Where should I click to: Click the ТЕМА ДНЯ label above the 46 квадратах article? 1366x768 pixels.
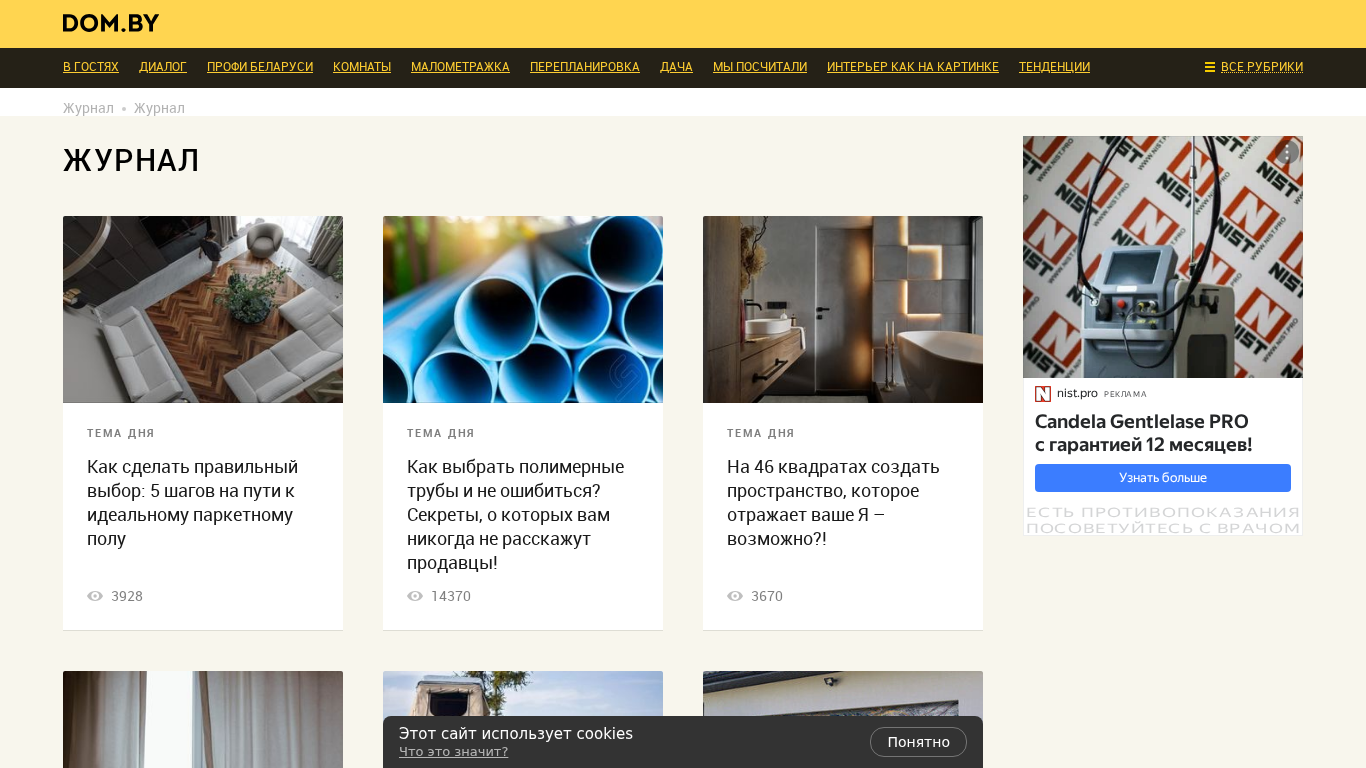click(x=761, y=434)
